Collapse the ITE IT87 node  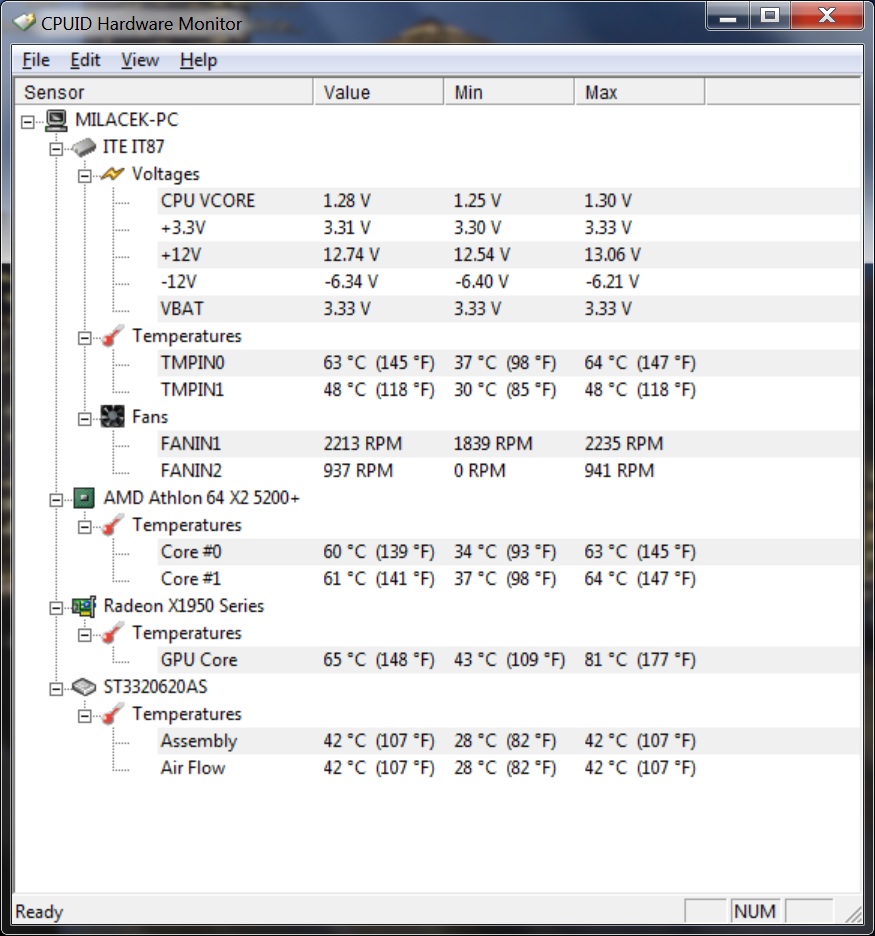pos(56,149)
